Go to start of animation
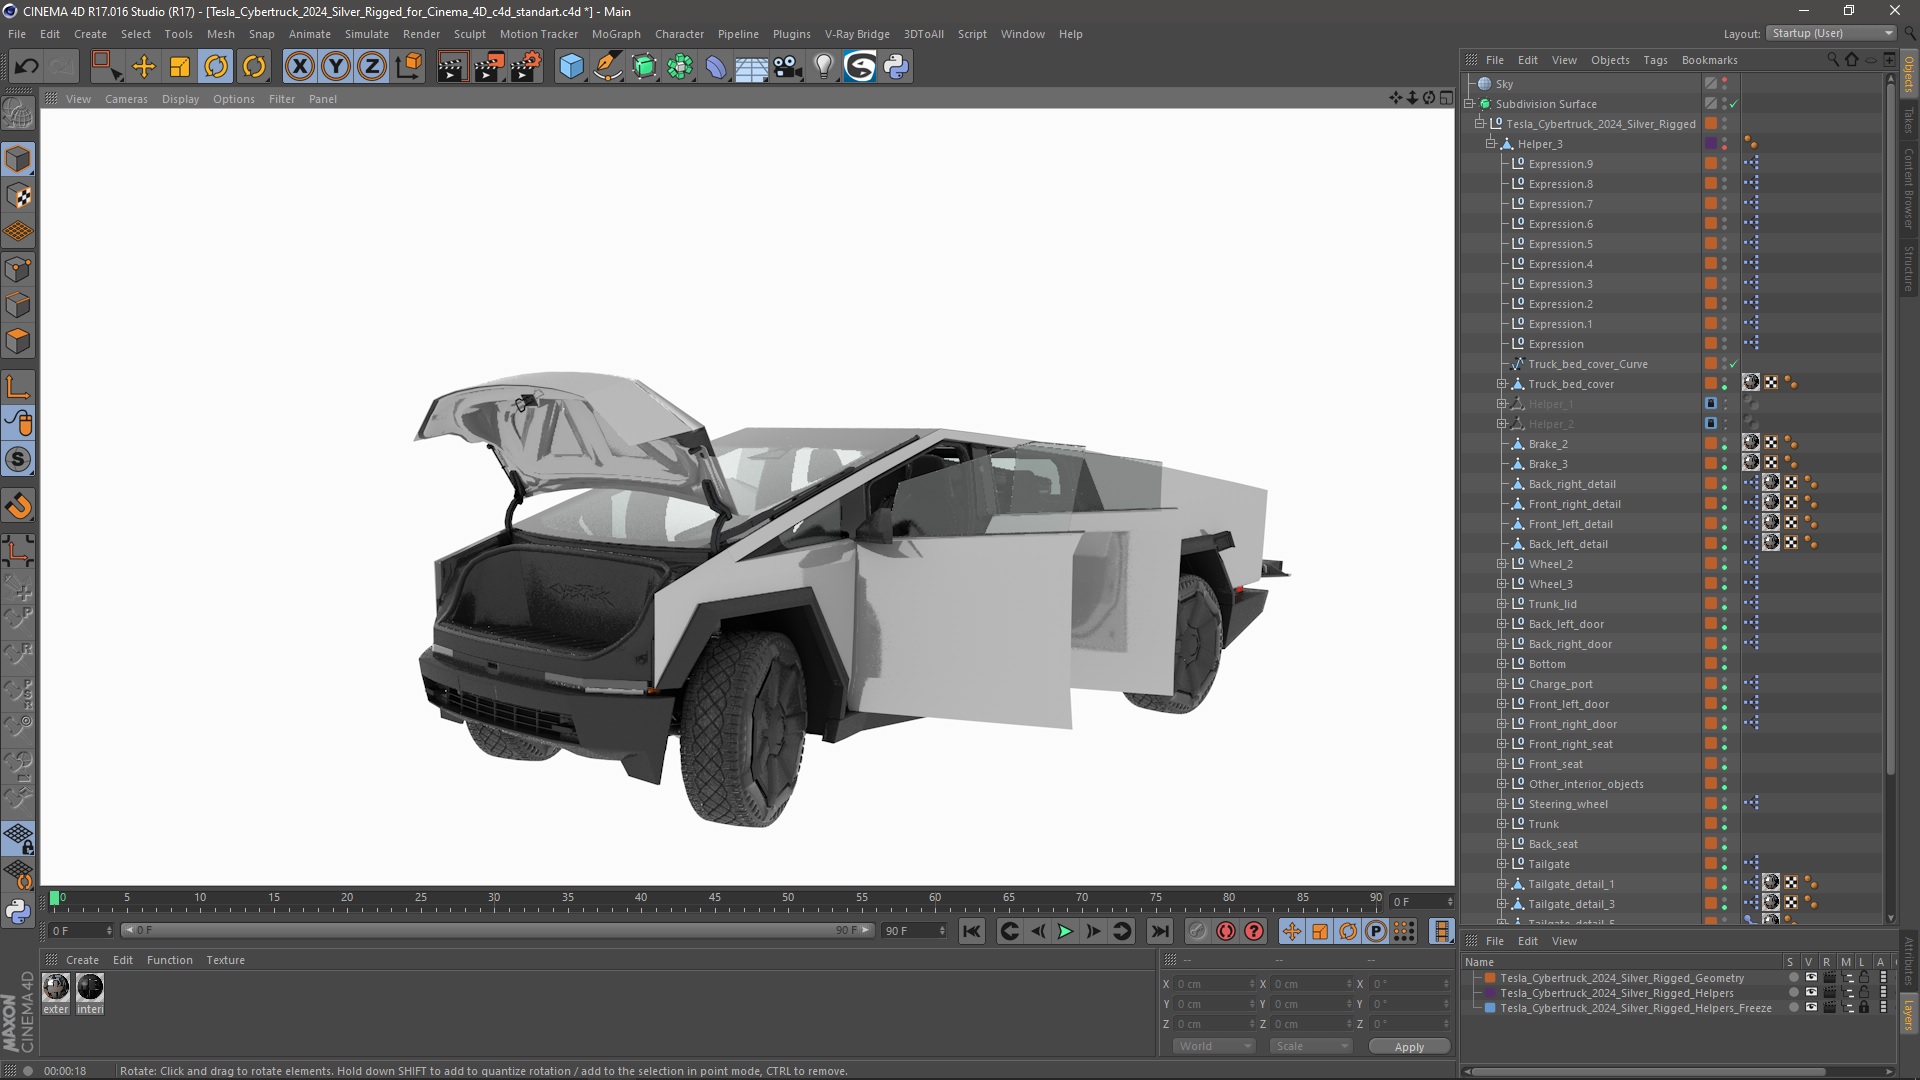 971,931
